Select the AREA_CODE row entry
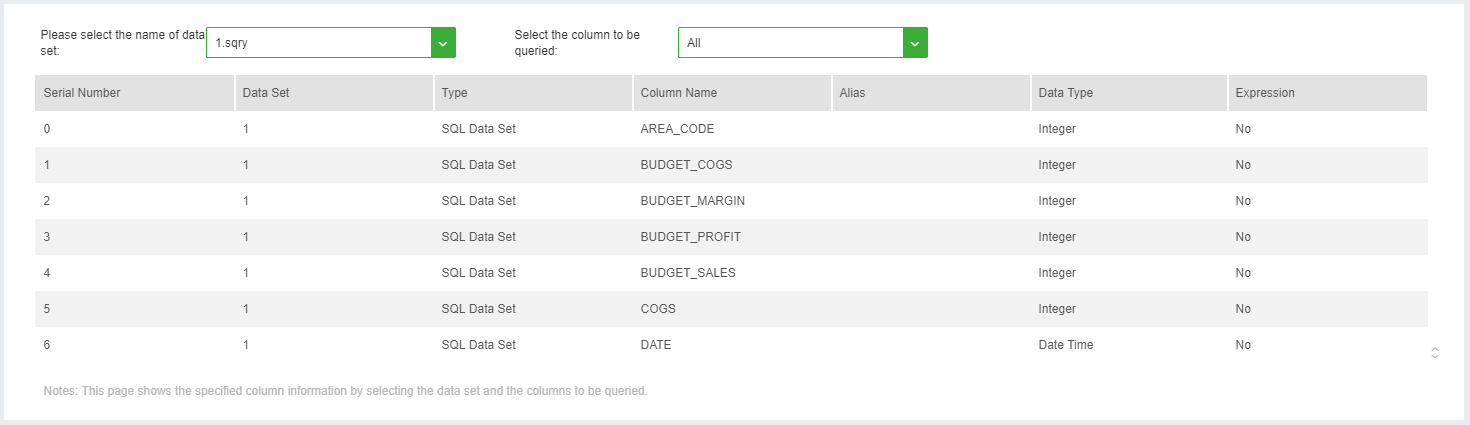This screenshot has height=425, width=1470. (677, 129)
